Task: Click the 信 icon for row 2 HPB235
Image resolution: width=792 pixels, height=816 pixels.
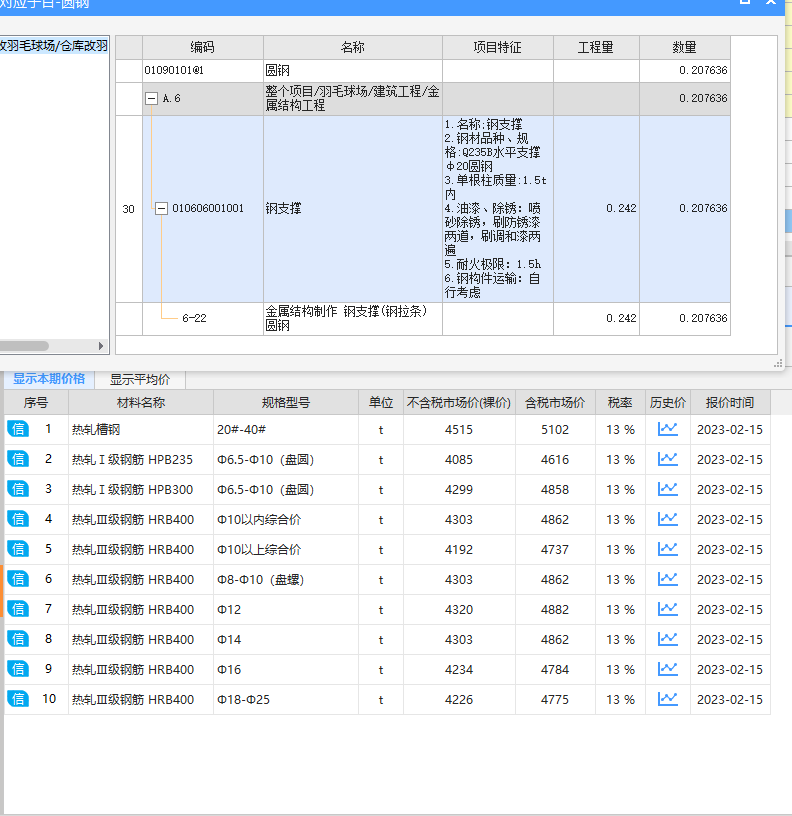Action: click(x=18, y=460)
